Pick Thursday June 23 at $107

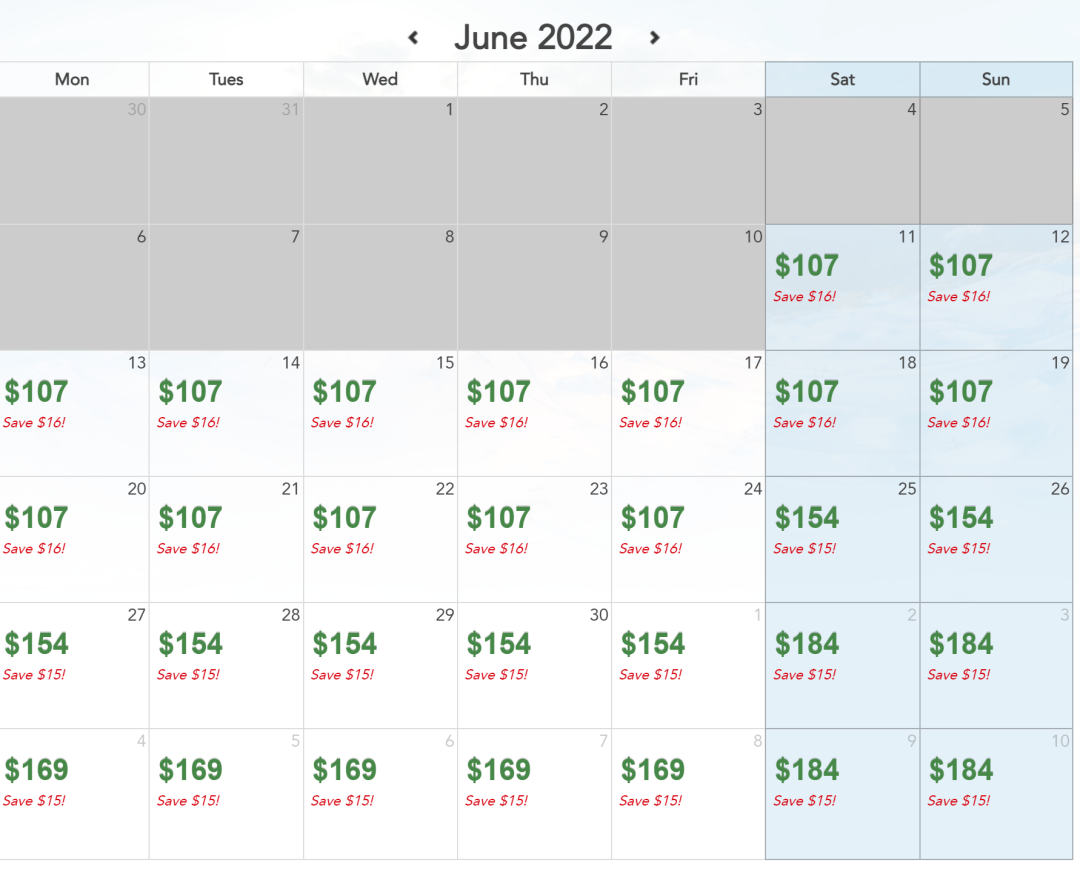pyautogui.click(x=534, y=539)
